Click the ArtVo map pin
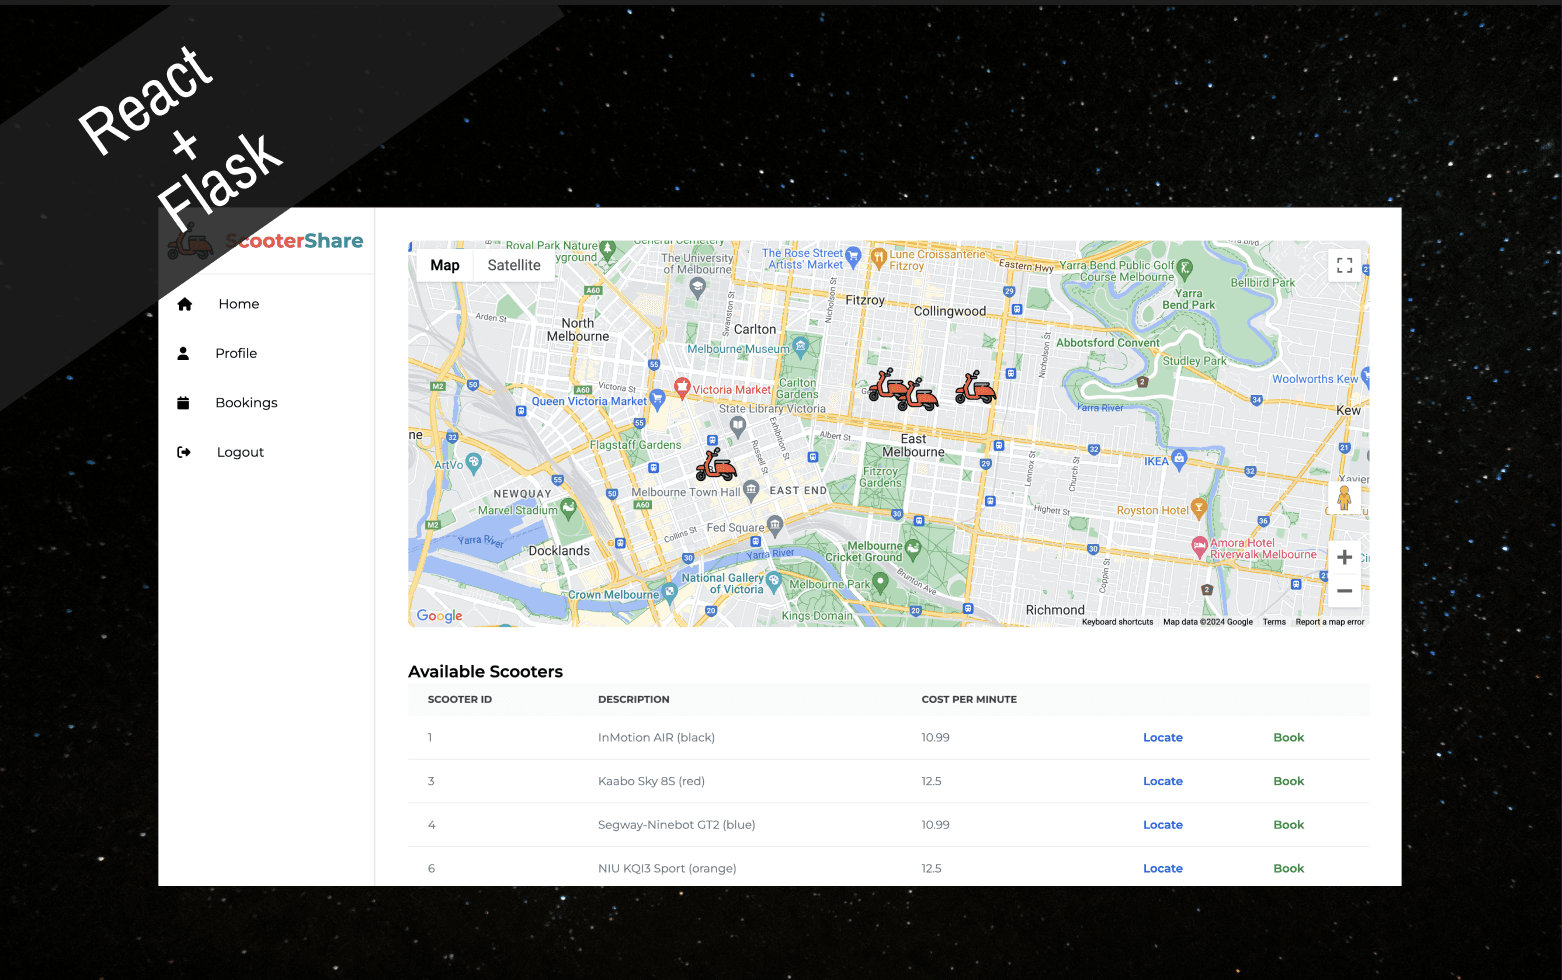The image size is (1562, 980). pyautogui.click(x=474, y=462)
